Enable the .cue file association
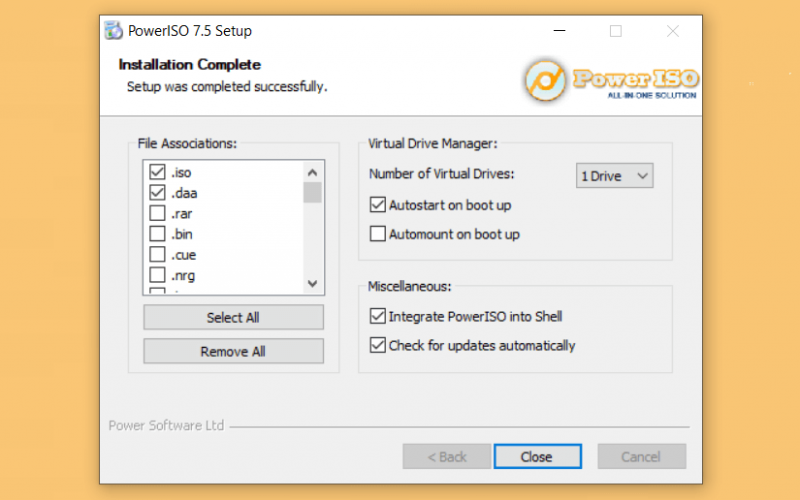Viewport: 800px width, 500px height. pos(157,254)
